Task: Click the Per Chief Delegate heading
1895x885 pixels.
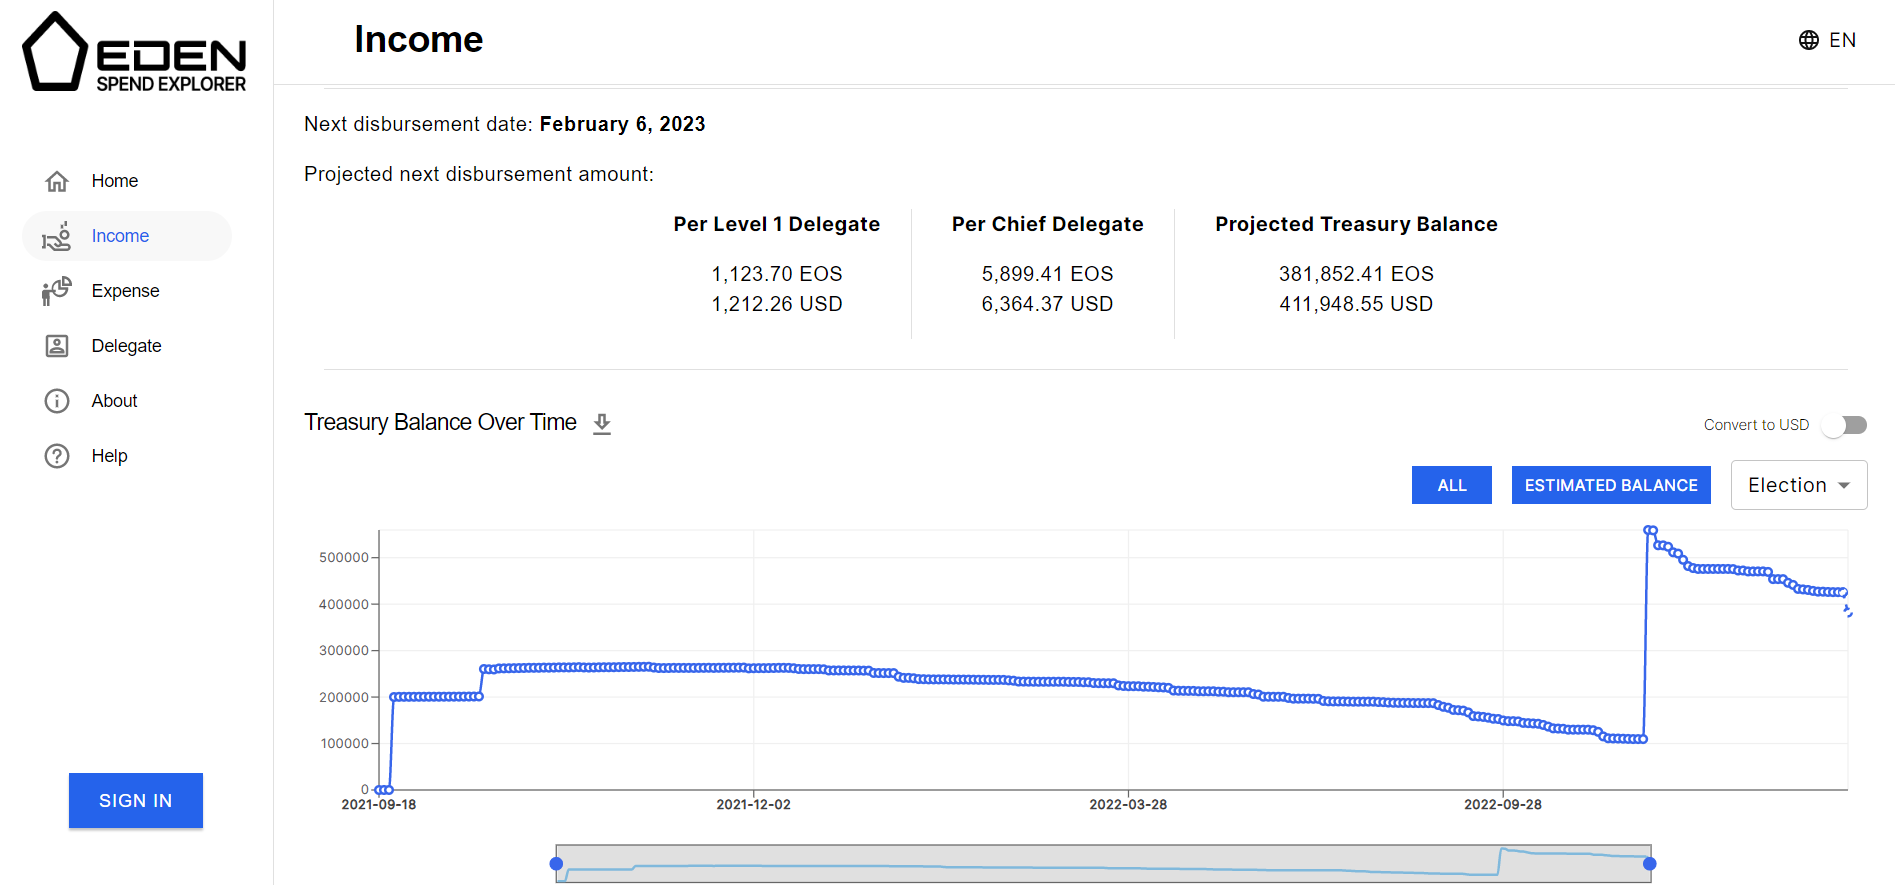Action: coord(1047,224)
